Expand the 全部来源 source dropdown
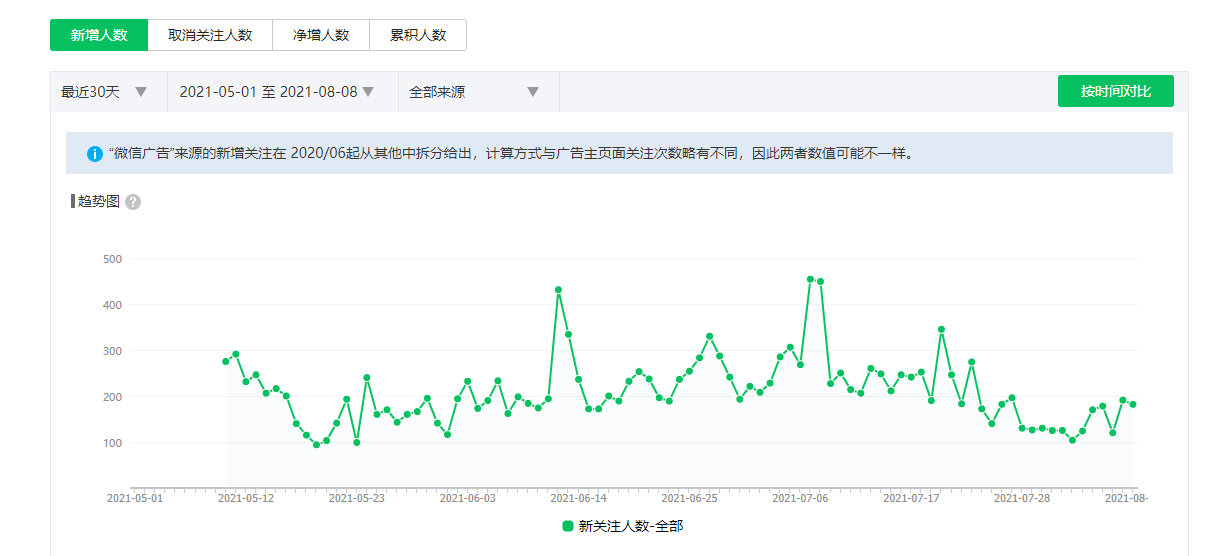The height and width of the screenshot is (556, 1210). click(x=474, y=92)
